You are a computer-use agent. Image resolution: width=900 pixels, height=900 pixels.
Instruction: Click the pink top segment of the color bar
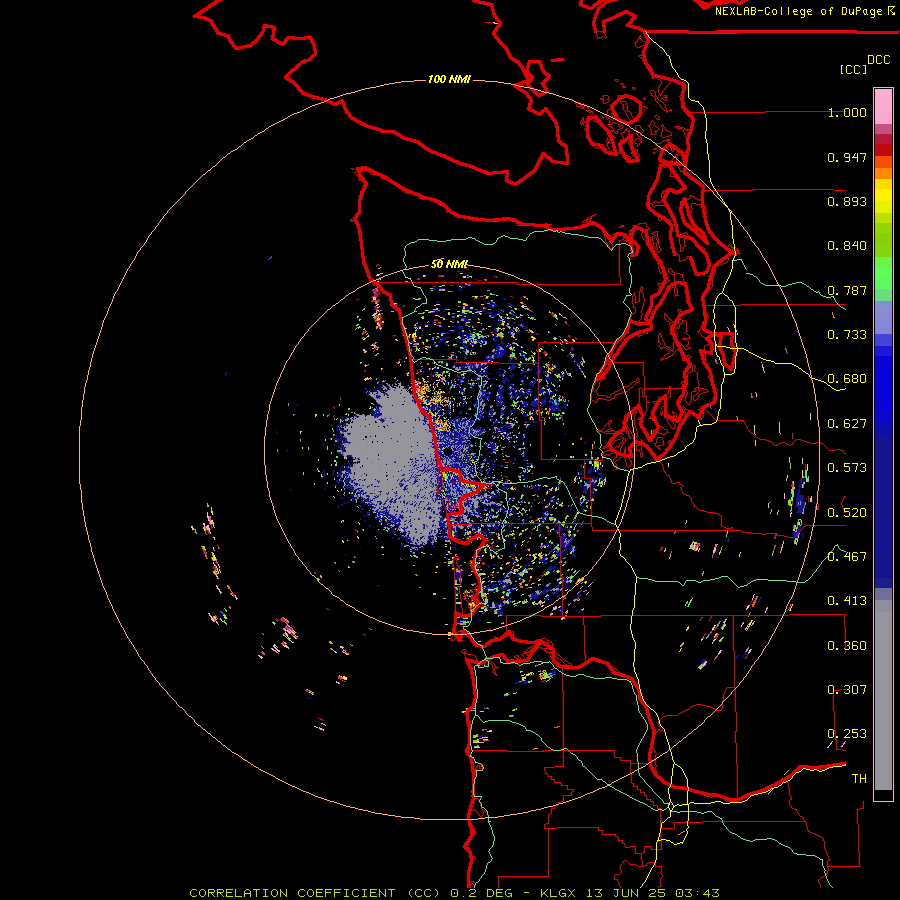point(883,106)
